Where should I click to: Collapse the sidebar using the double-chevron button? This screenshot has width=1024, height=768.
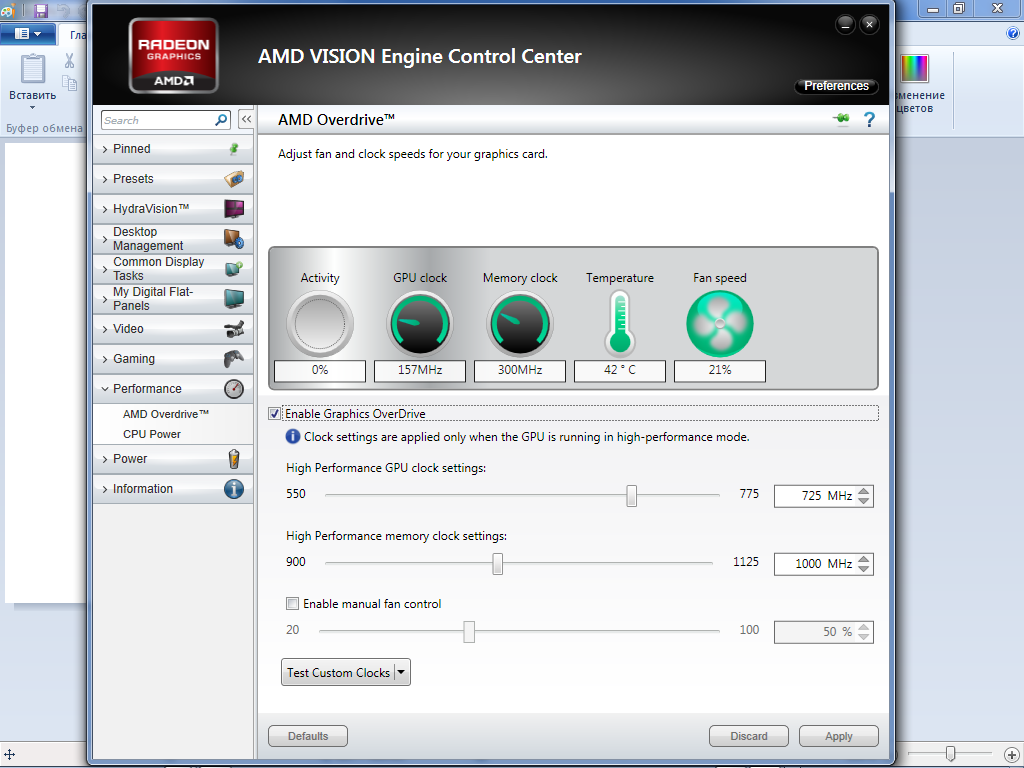tap(245, 120)
